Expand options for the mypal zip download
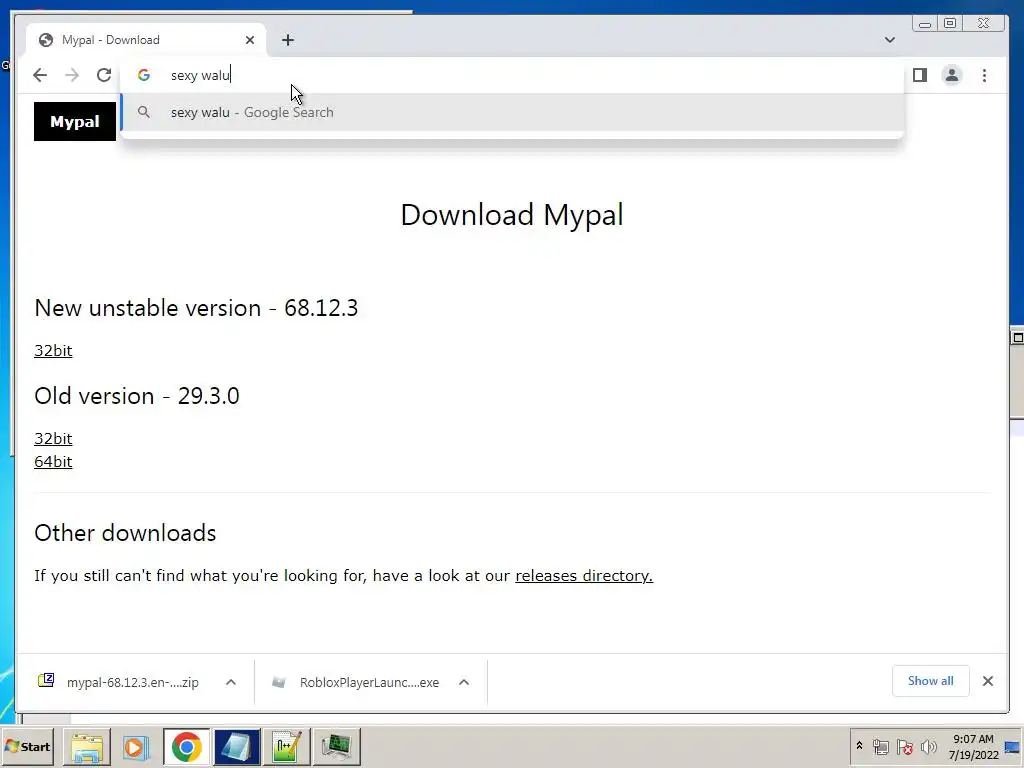The height and width of the screenshot is (768, 1024). click(x=231, y=682)
